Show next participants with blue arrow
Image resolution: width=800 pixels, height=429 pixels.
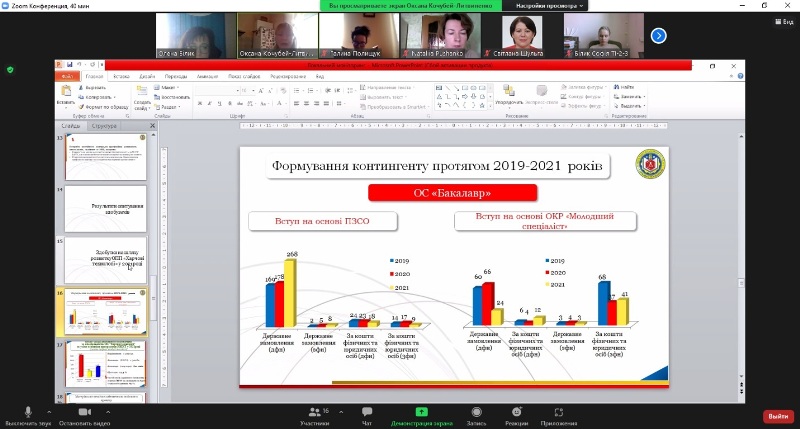point(659,36)
